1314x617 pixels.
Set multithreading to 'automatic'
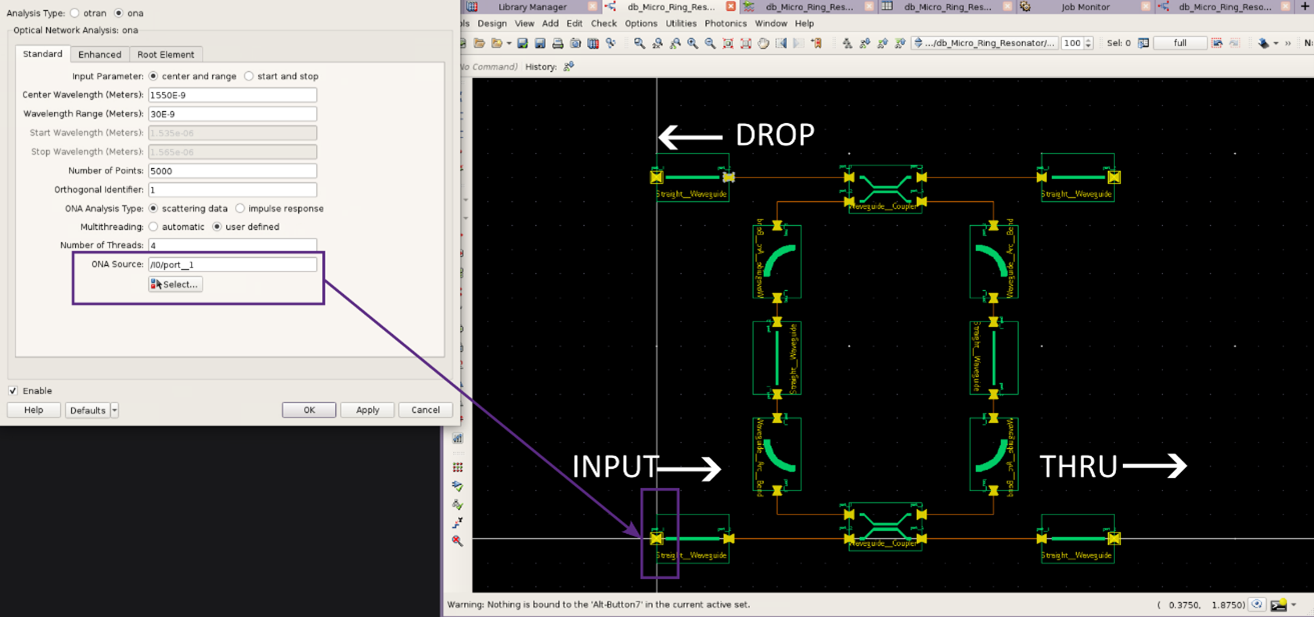tap(153, 227)
